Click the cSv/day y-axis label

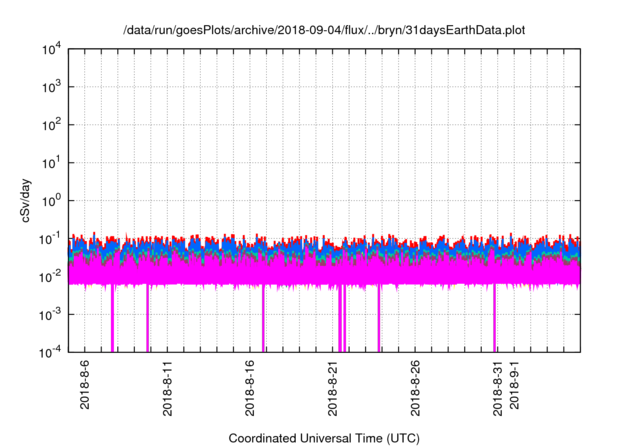[x=26, y=200]
